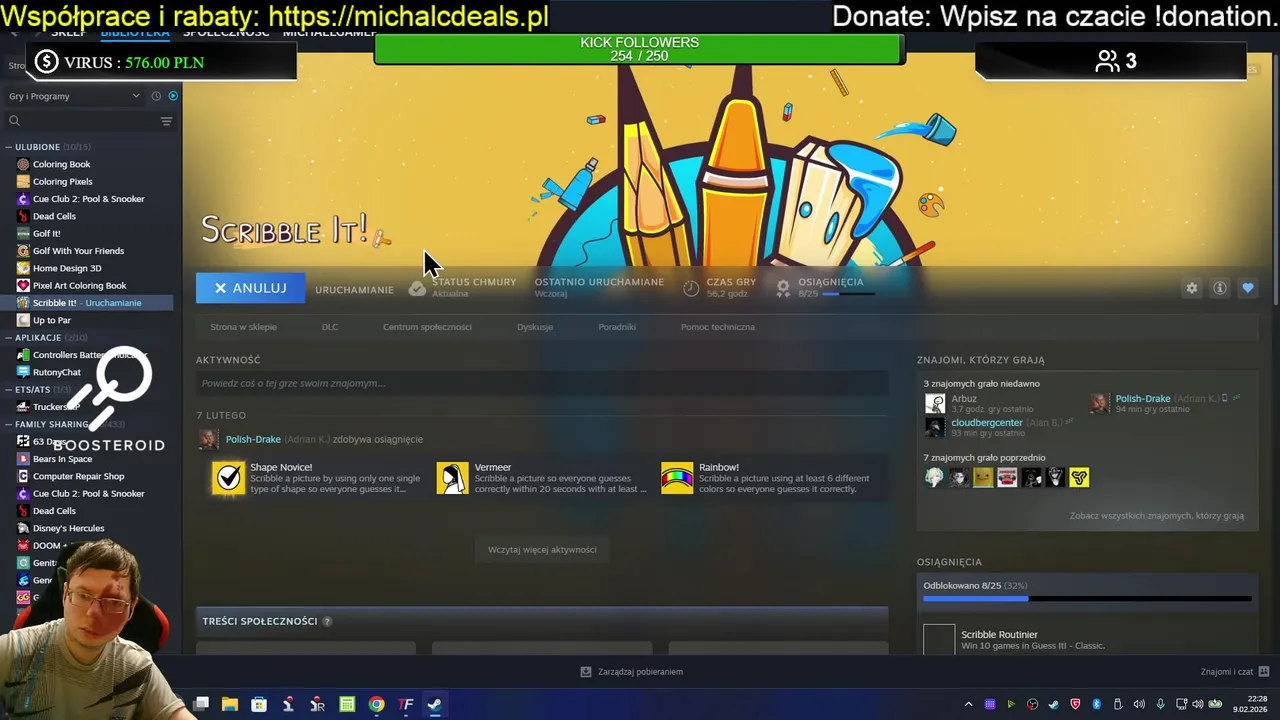Screen dimensions: 1280x720
Task: Click the cloudbergcenter friend name
Action: coord(986,422)
